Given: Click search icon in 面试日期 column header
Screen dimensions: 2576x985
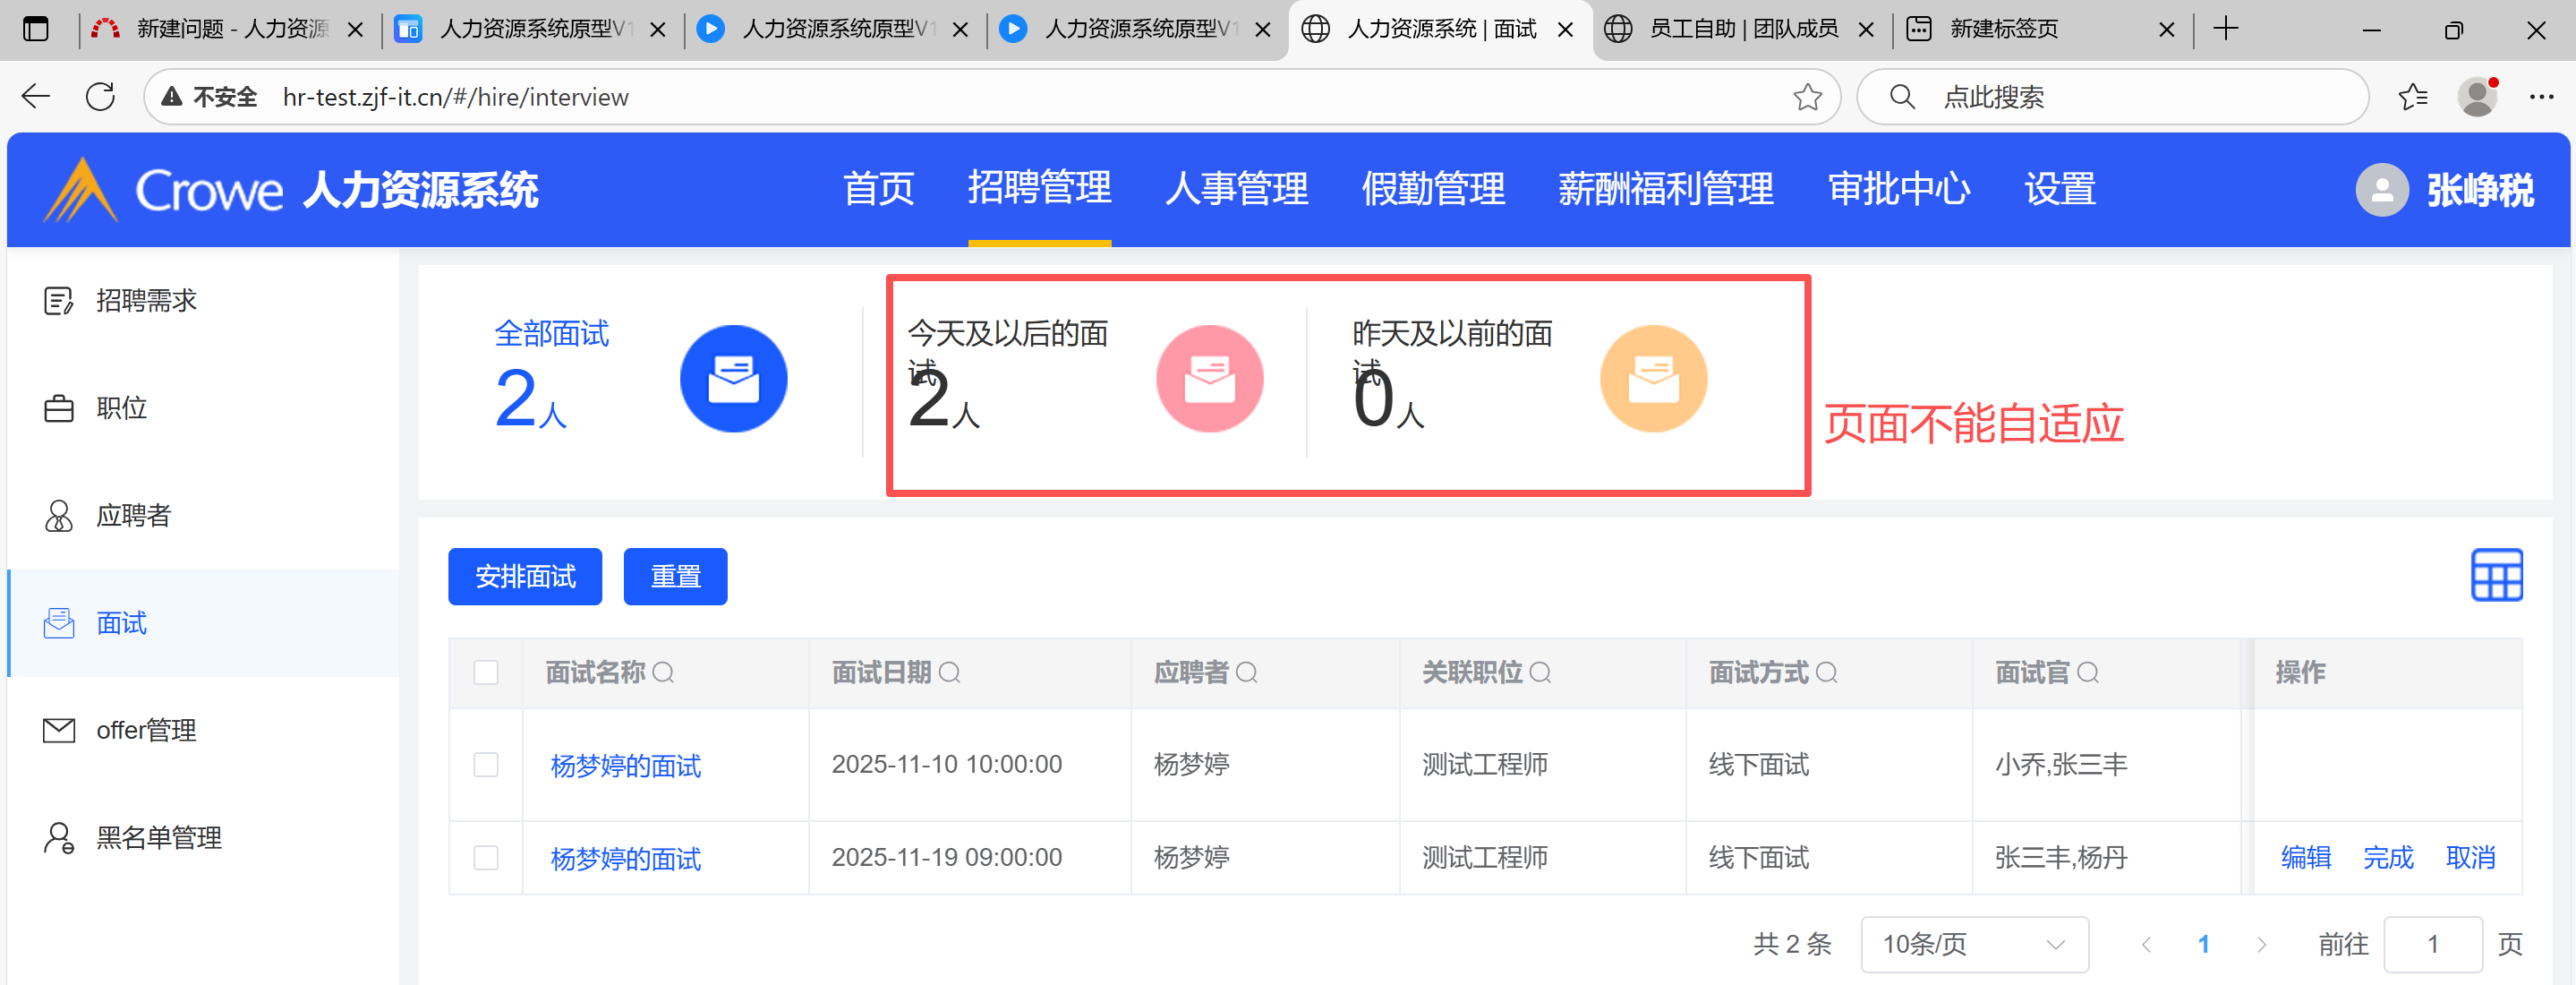Looking at the screenshot, I should click(x=949, y=673).
